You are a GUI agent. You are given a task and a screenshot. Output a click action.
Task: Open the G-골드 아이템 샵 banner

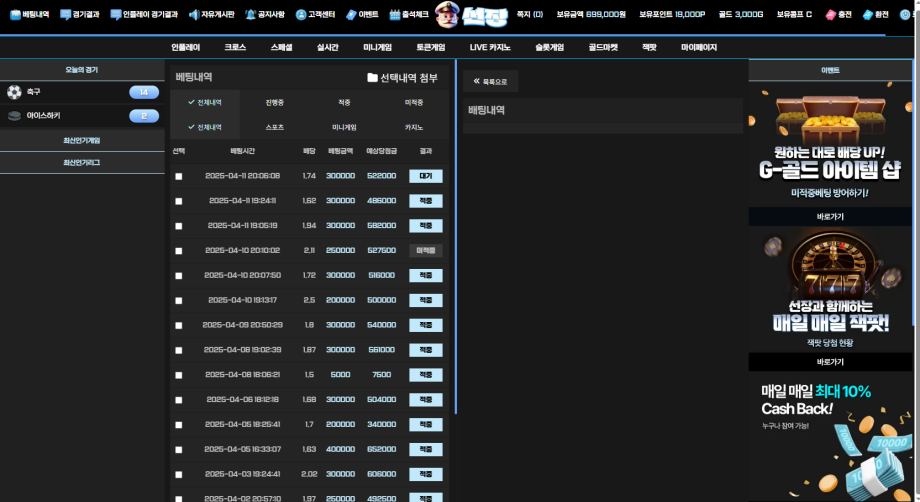(x=830, y=144)
